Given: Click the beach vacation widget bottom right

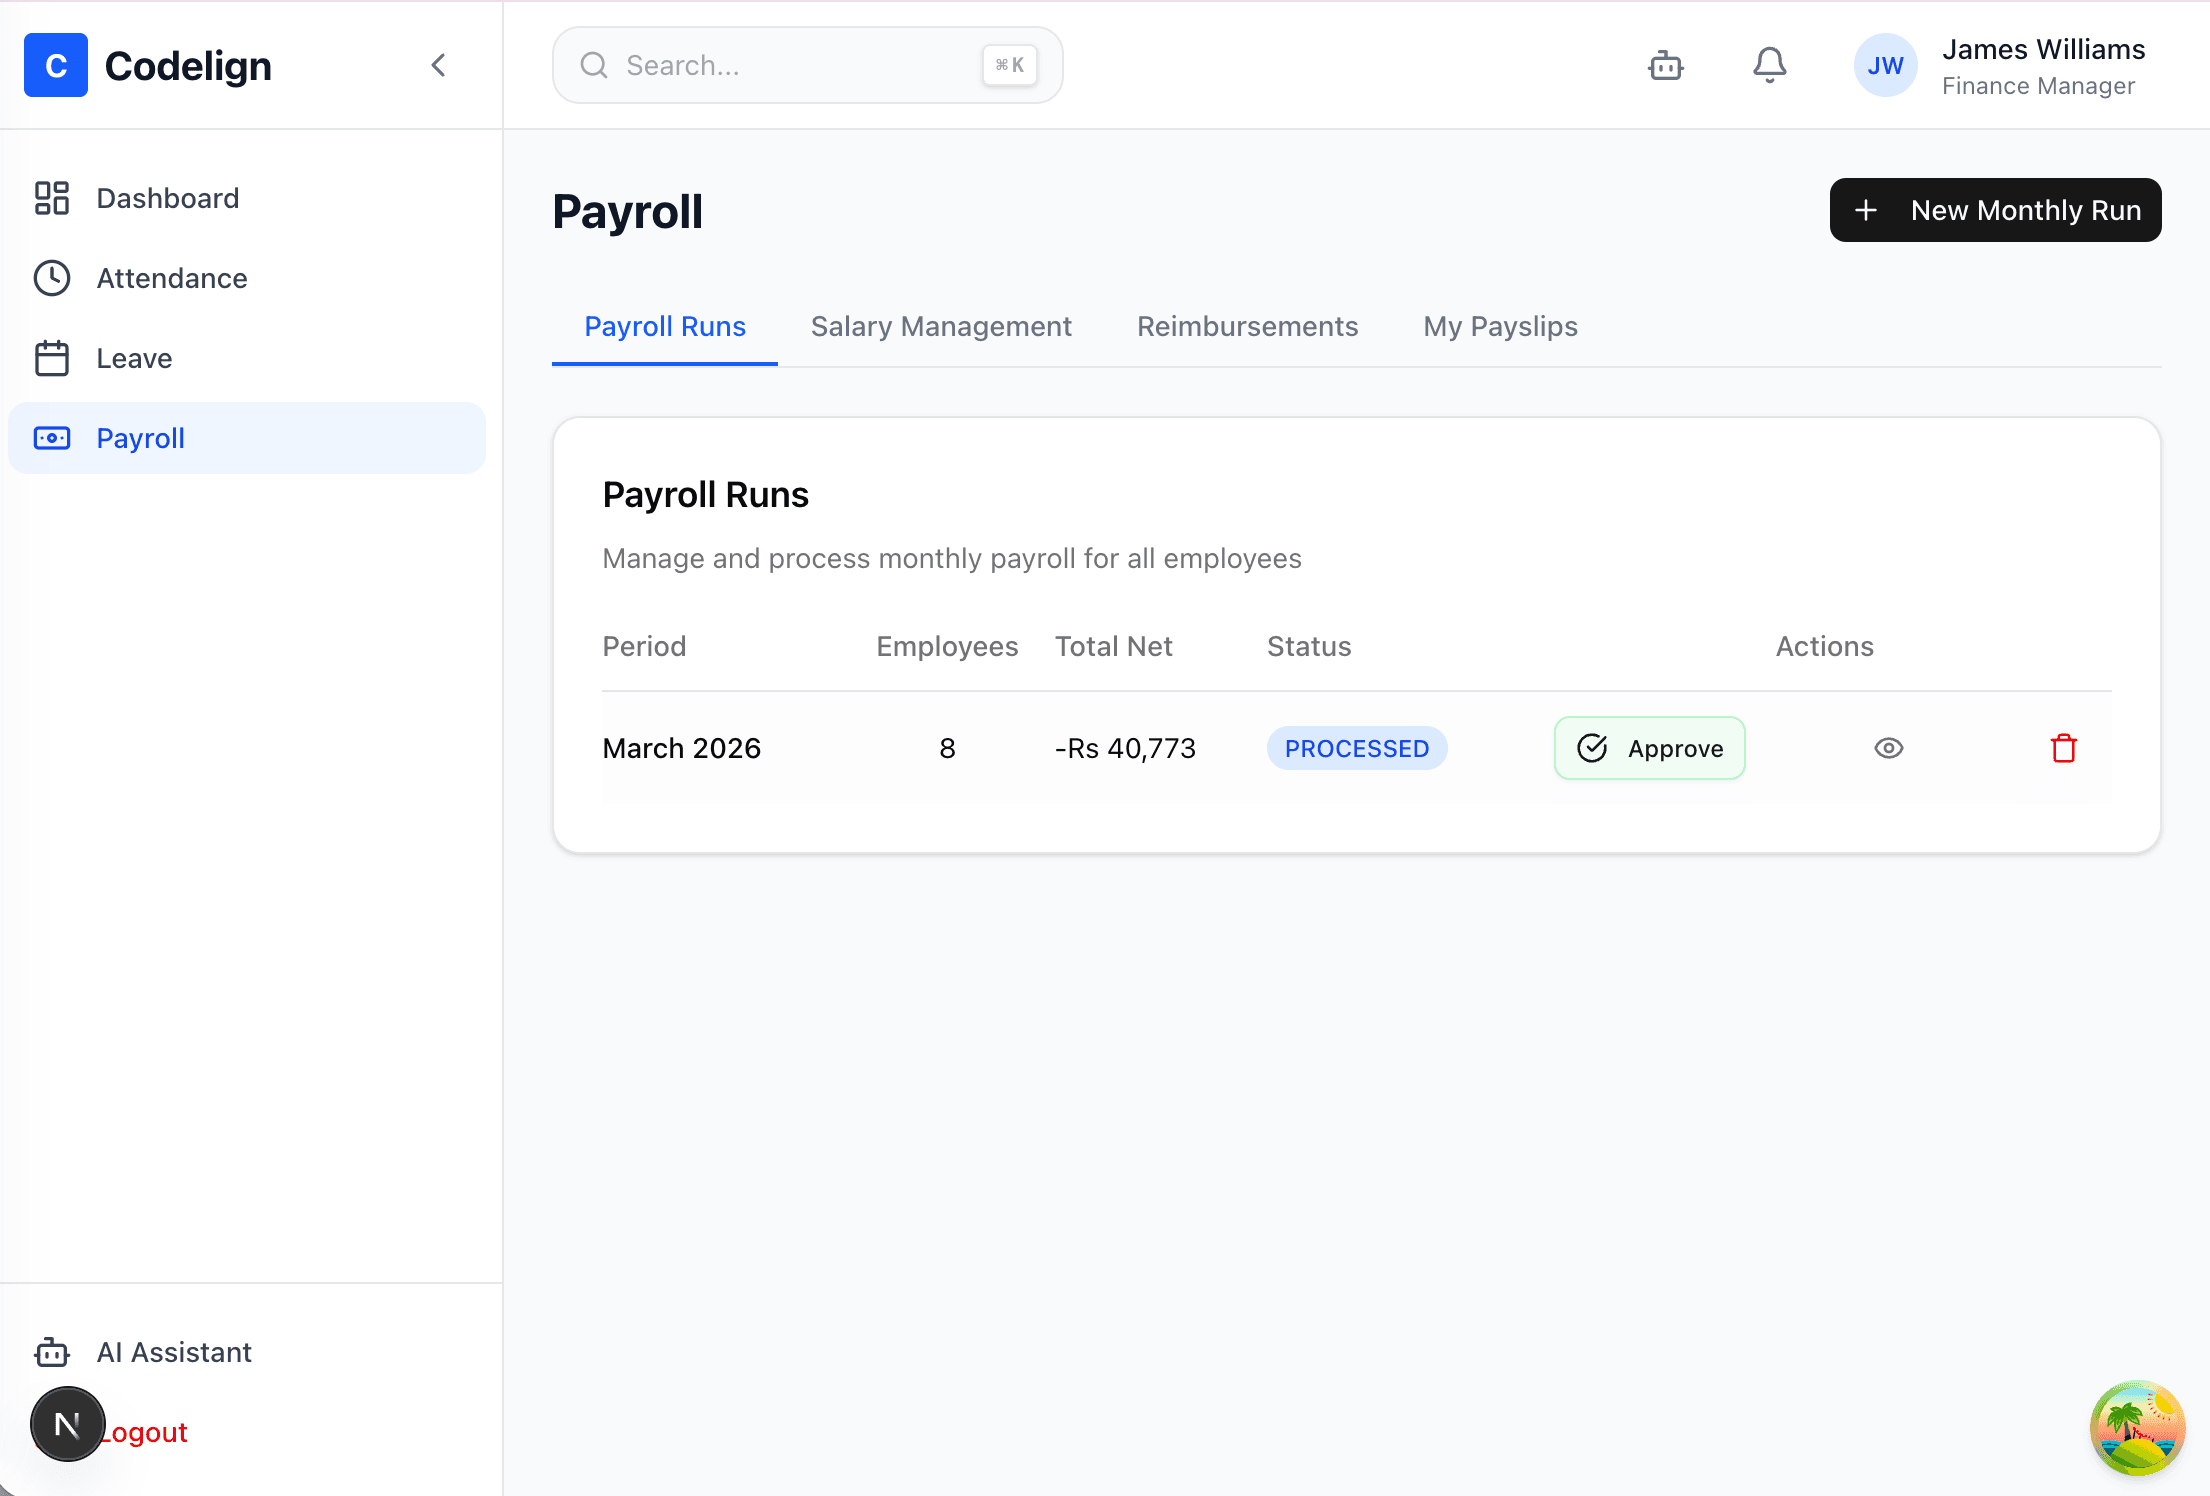Looking at the screenshot, I should click(2138, 1428).
